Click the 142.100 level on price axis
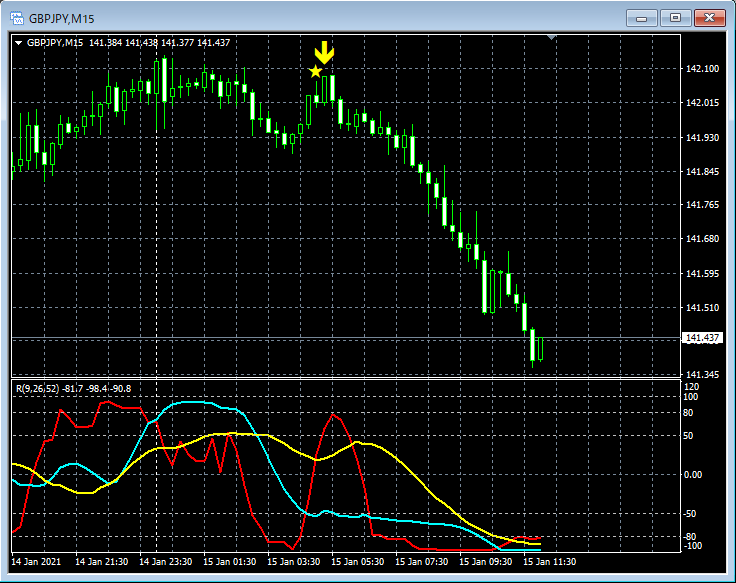This screenshot has height=583, width=736. tap(703, 69)
